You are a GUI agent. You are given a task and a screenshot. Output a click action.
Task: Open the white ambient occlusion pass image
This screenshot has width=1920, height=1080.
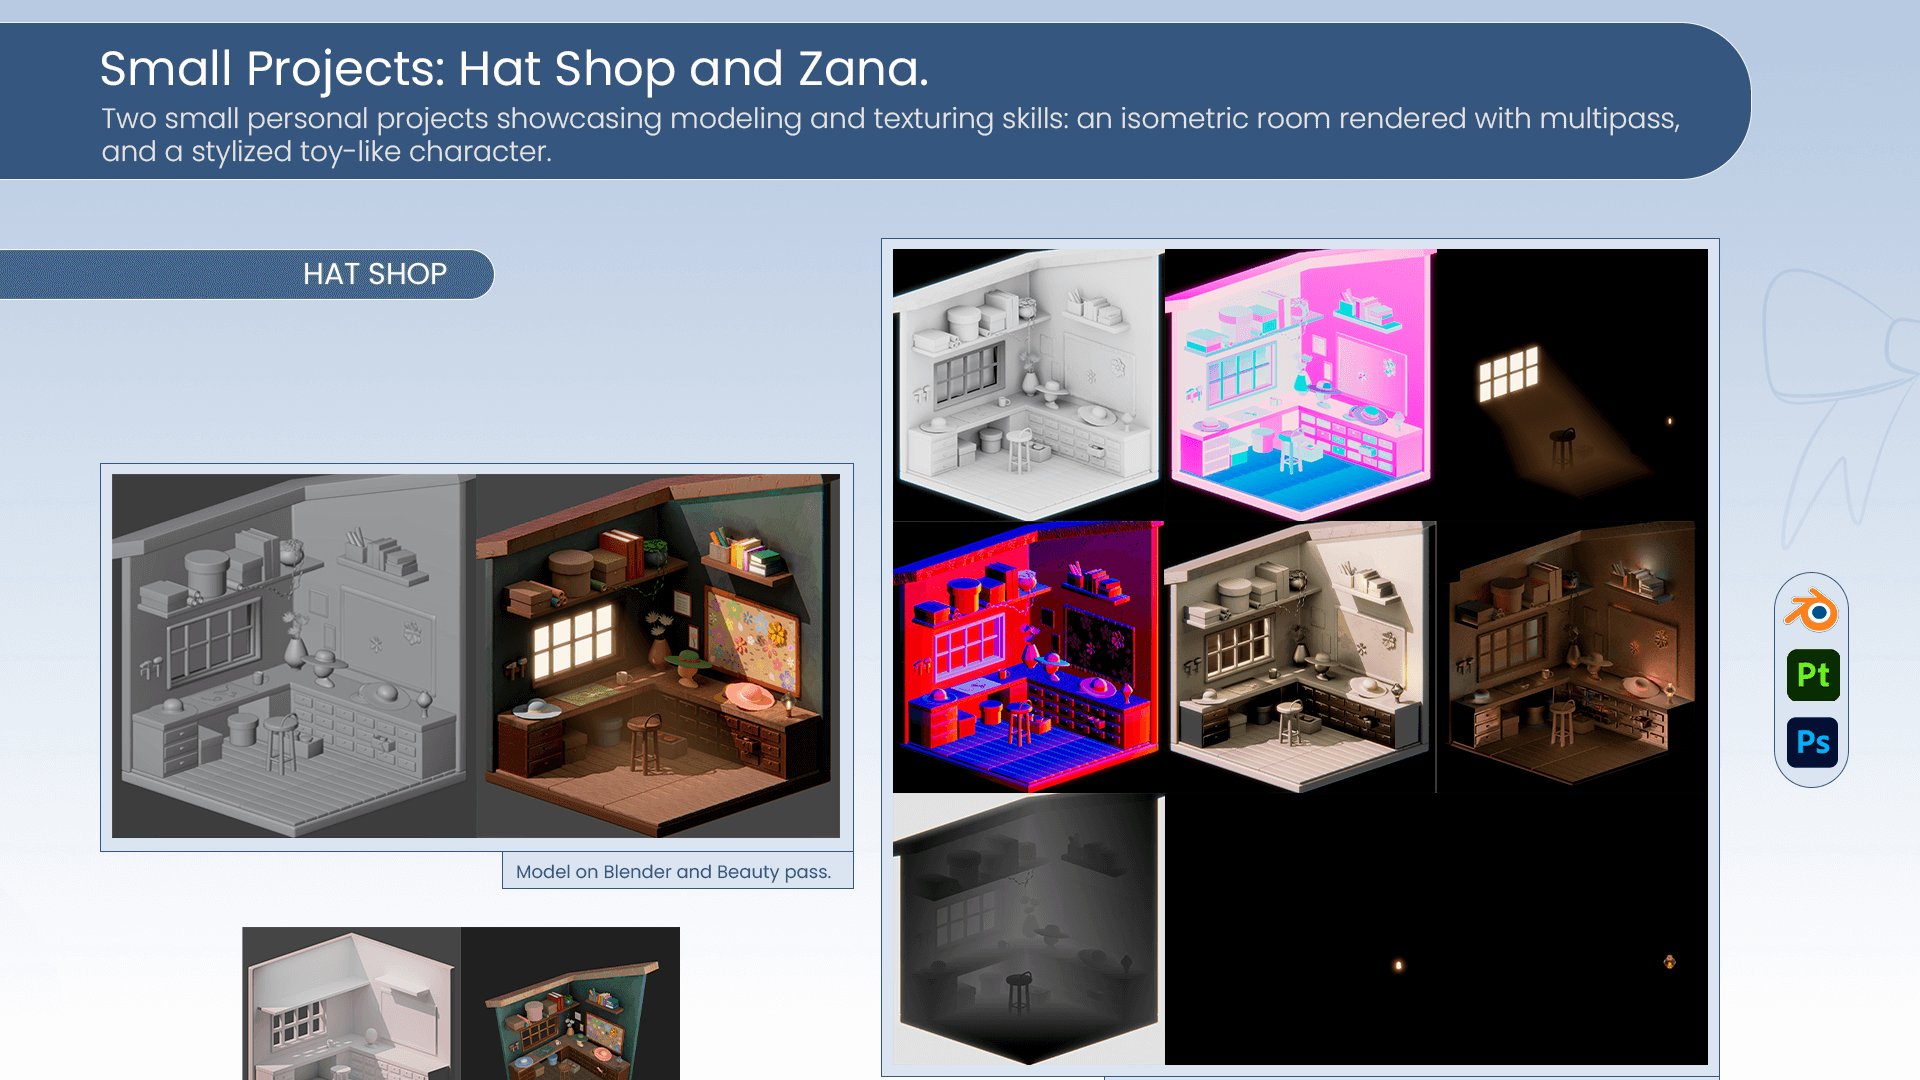pos(1028,385)
